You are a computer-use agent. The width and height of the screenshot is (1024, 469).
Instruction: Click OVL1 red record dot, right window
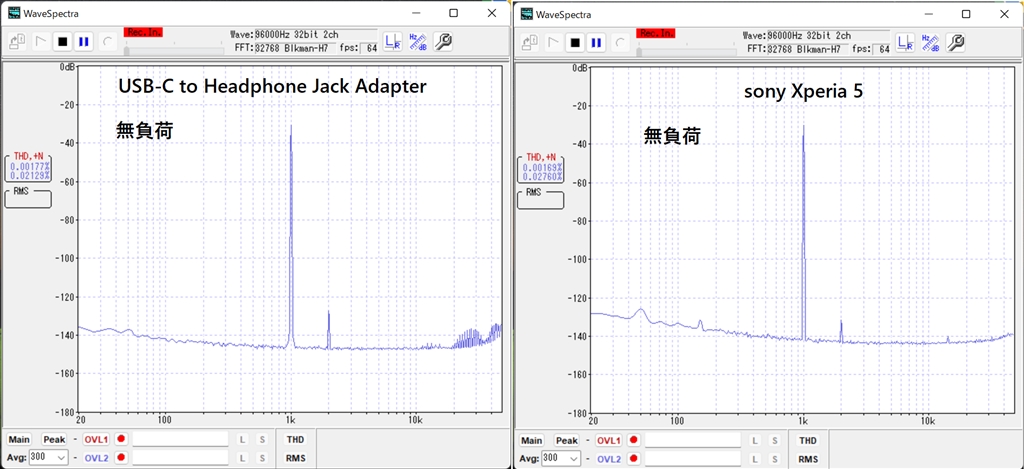[x=634, y=440]
